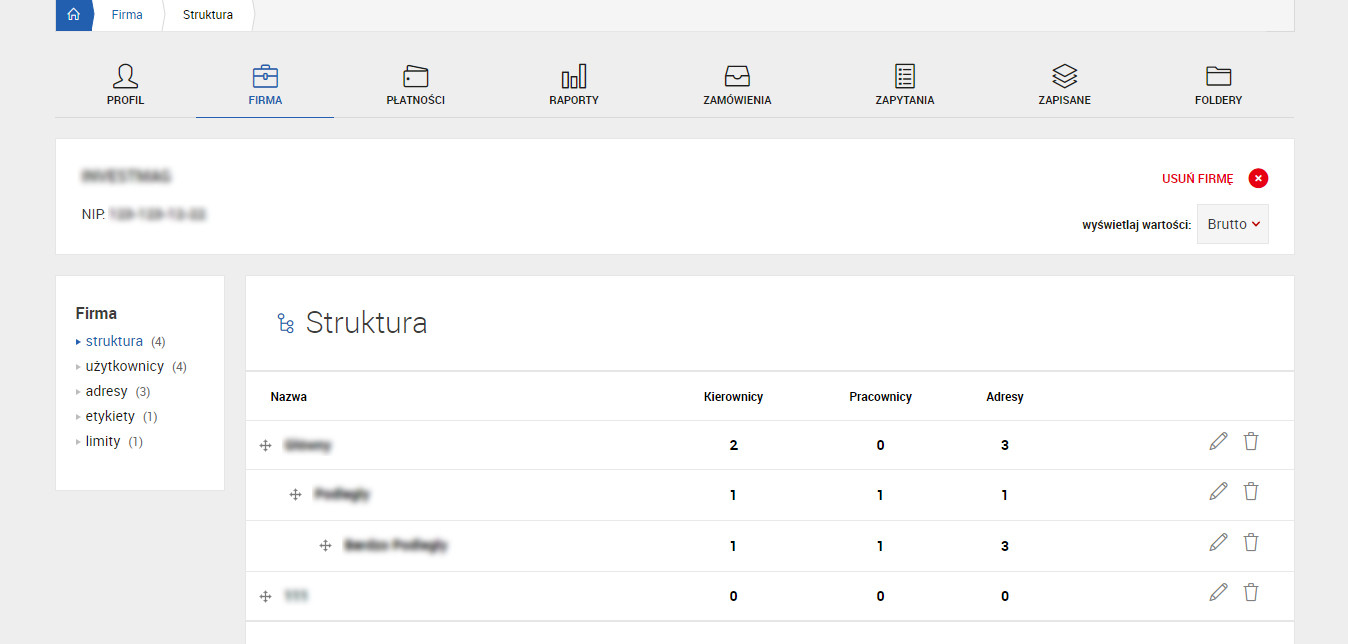Open the Firma breadcrumb tab
The image size is (1348, 644).
pos(126,15)
